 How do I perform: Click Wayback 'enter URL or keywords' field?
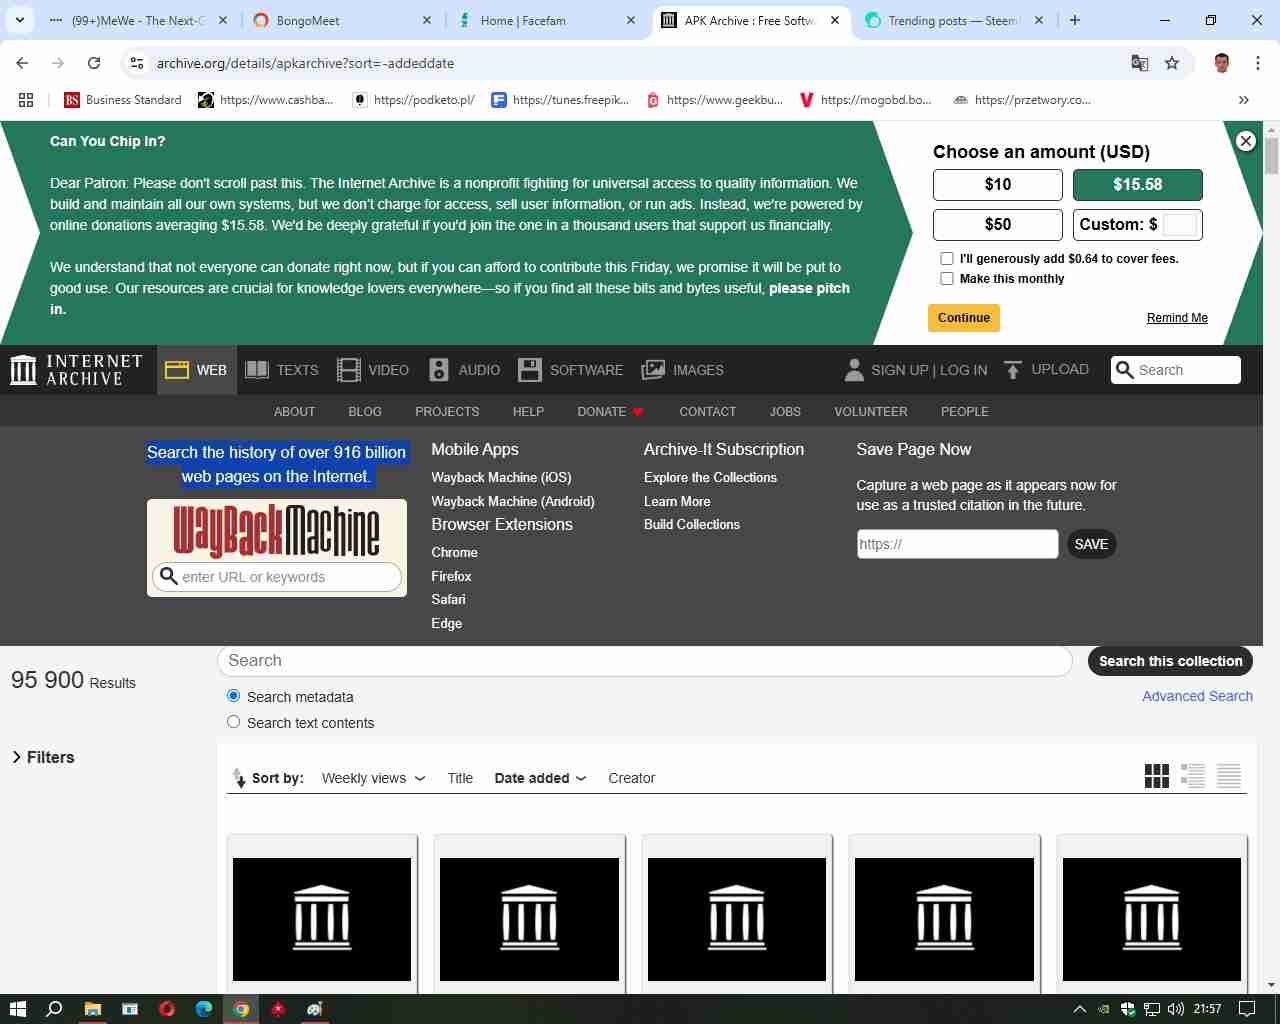[277, 577]
